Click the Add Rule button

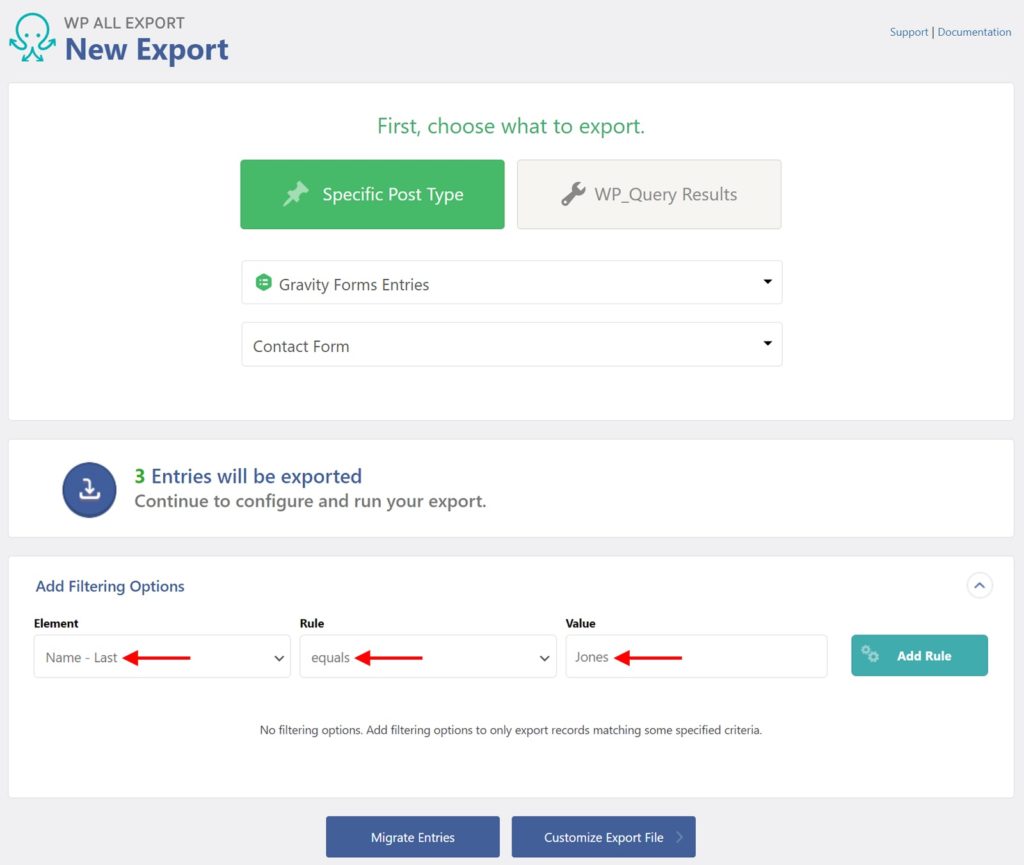[x=919, y=655]
